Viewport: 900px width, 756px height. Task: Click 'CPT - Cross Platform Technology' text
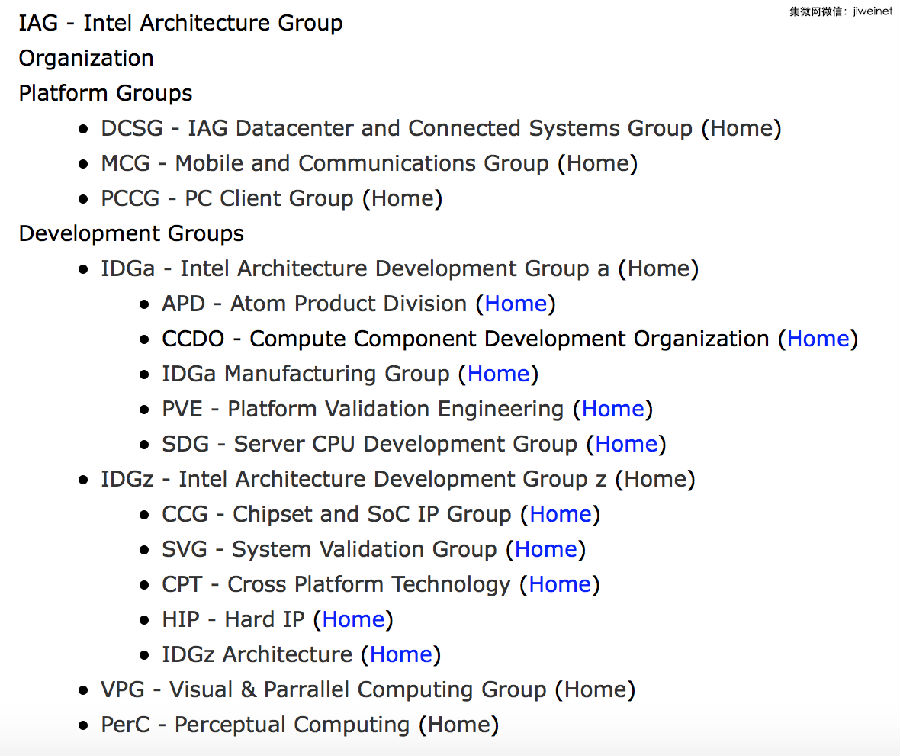pyautogui.click(x=336, y=584)
